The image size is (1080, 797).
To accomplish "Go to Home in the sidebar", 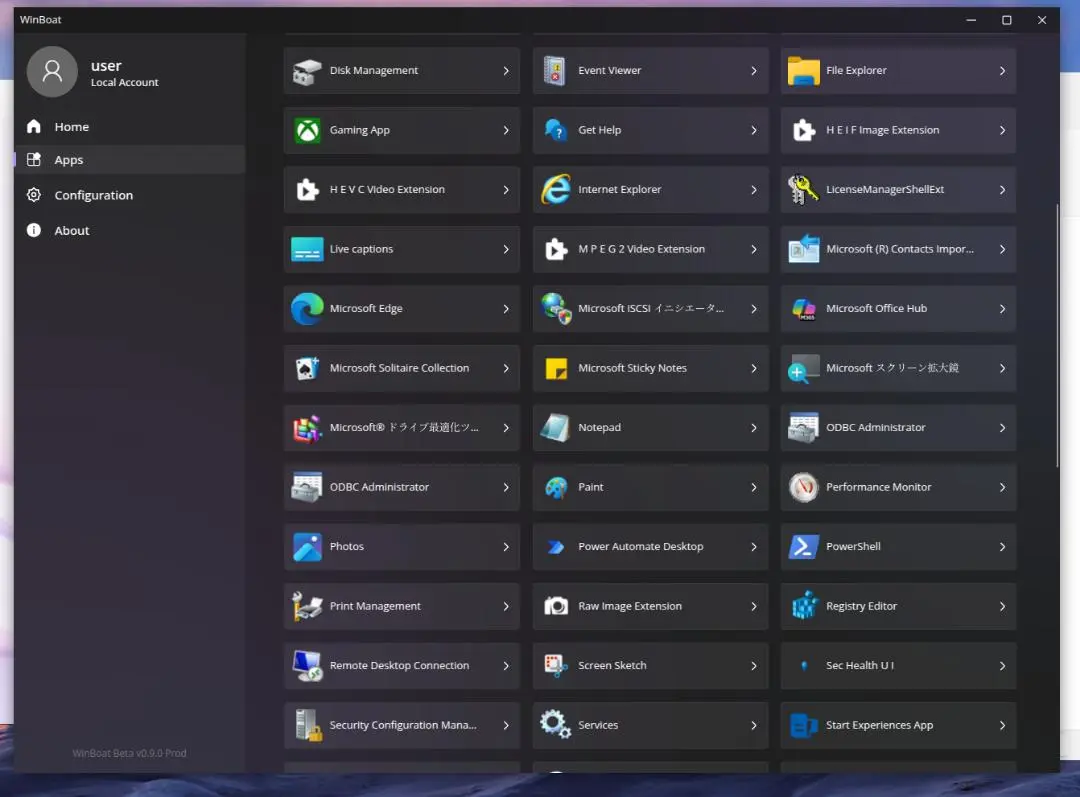I will coord(129,127).
